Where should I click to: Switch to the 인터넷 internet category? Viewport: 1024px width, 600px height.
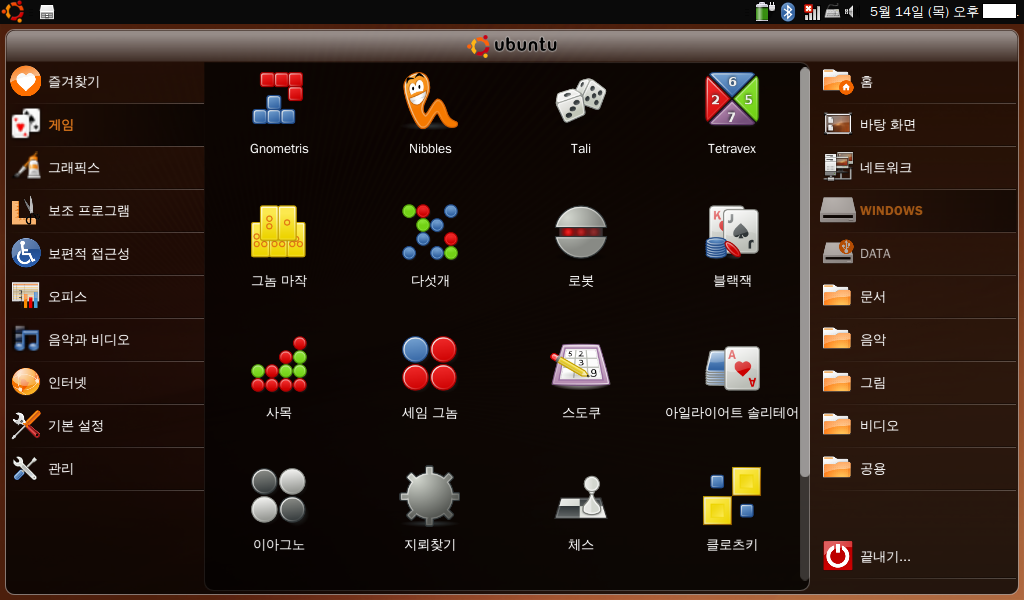(x=106, y=383)
